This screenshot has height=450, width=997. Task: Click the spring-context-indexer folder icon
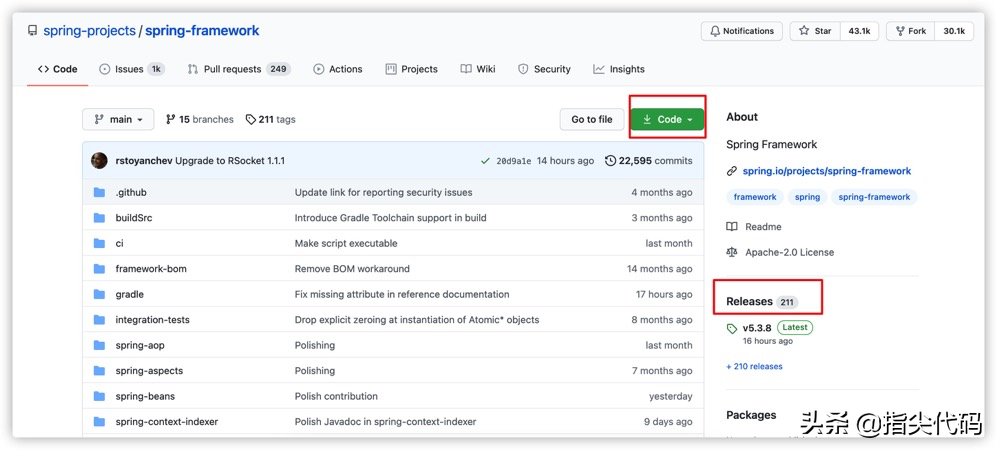[x=99, y=421]
